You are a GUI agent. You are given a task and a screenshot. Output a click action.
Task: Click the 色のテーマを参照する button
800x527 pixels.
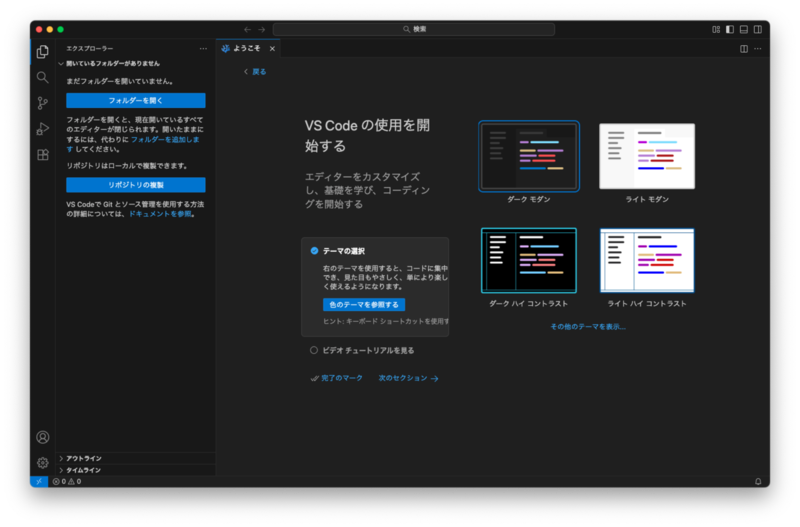click(x=364, y=305)
